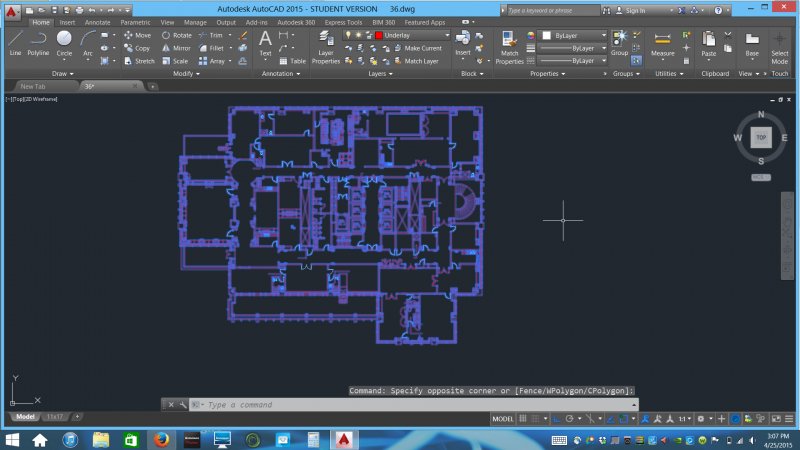Toggle ortho mode in status bar
The height and width of the screenshot is (450, 800).
point(557,418)
